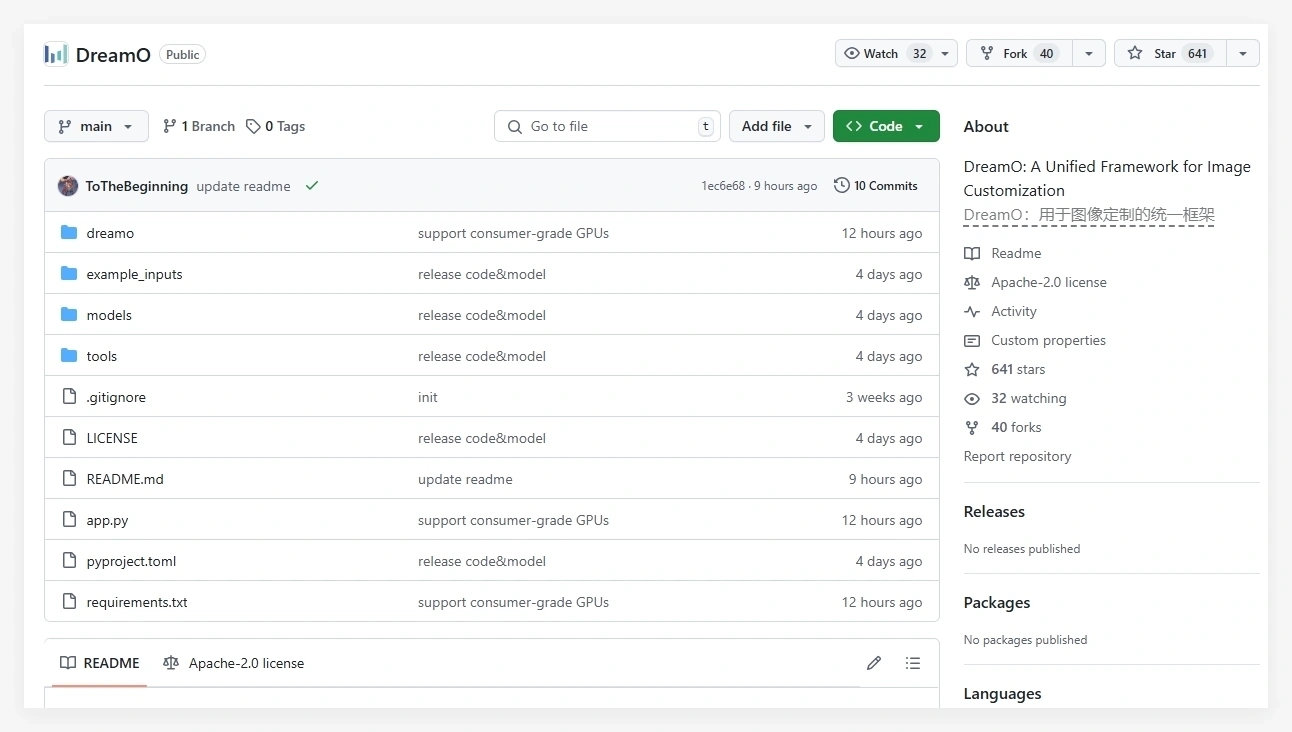Star the DreamO repository
The height and width of the screenshot is (732, 1292).
tap(1166, 54)
